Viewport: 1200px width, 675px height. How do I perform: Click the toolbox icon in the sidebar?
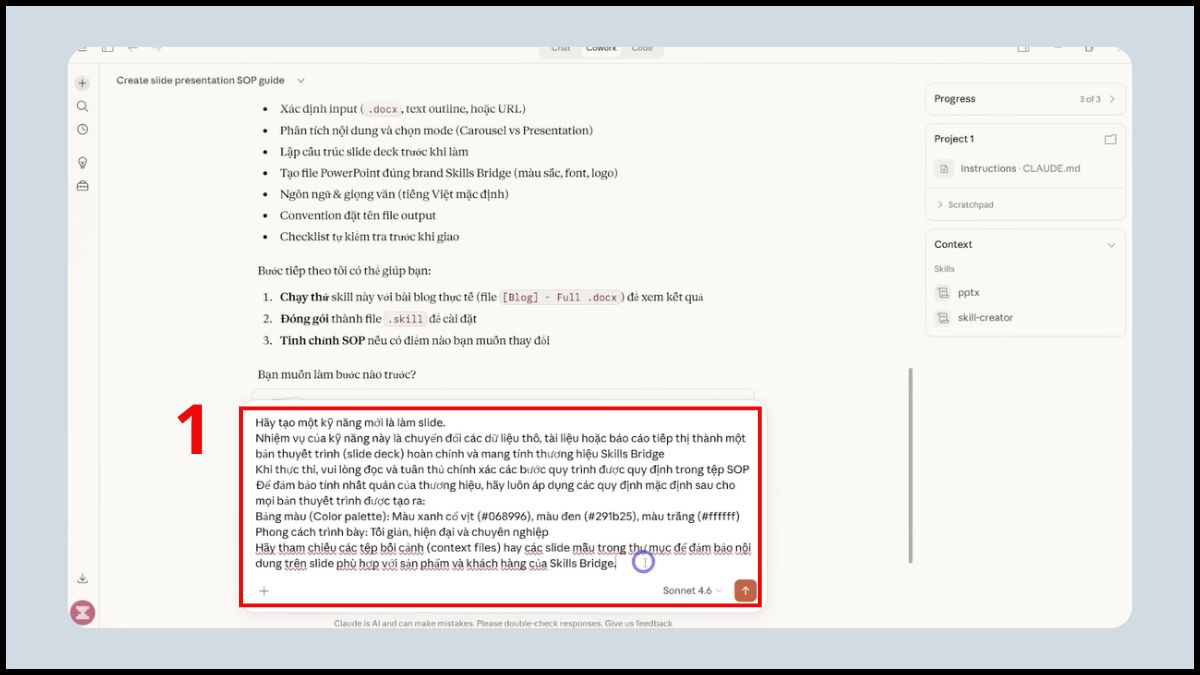pos(82,185)
